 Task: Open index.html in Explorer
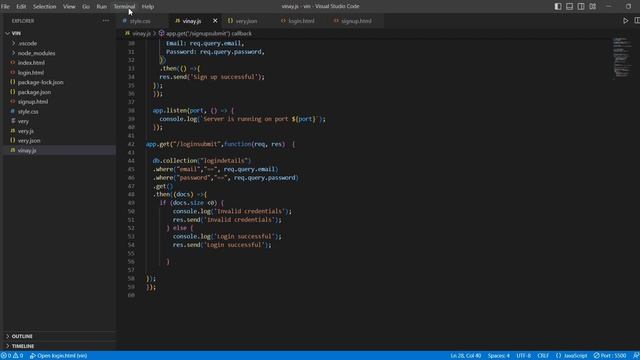tap(31, 63)
